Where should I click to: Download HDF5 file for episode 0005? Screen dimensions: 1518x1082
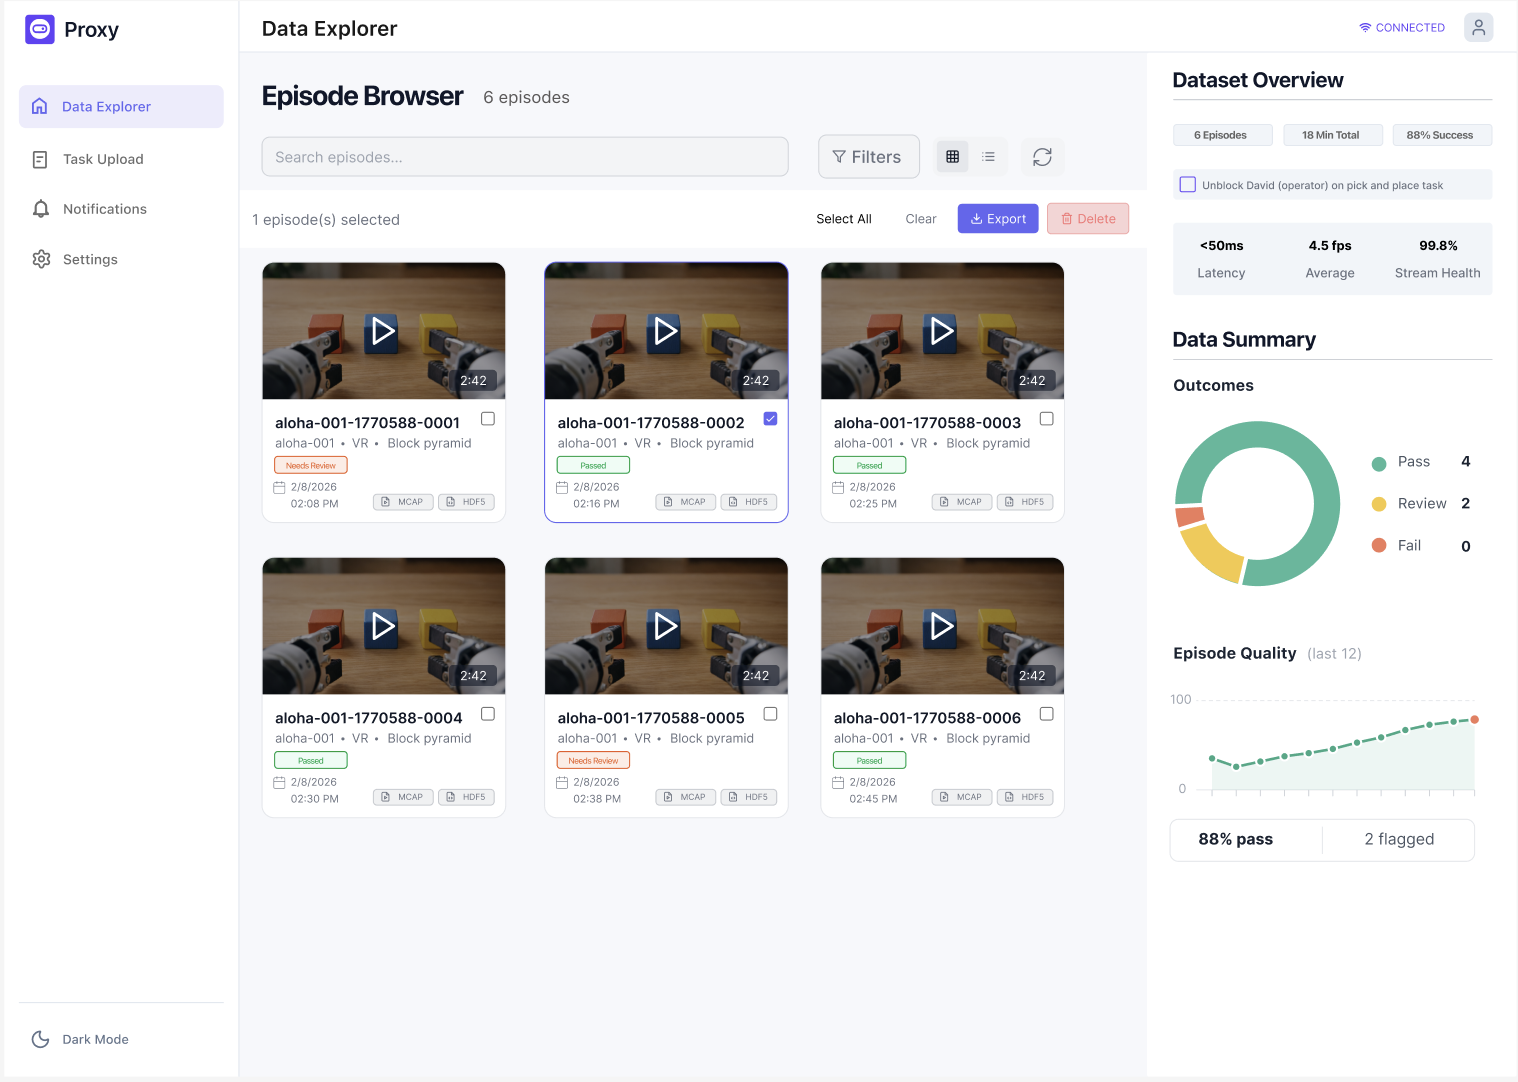point(749,797)
